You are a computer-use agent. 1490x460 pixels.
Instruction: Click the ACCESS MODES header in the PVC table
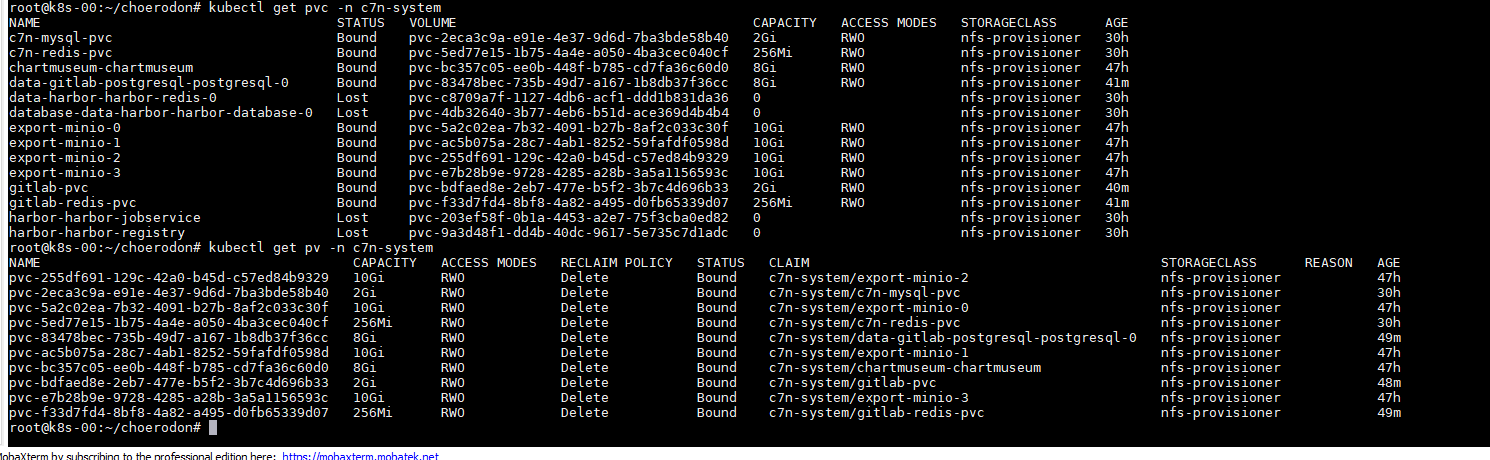[x=888, y=22]
